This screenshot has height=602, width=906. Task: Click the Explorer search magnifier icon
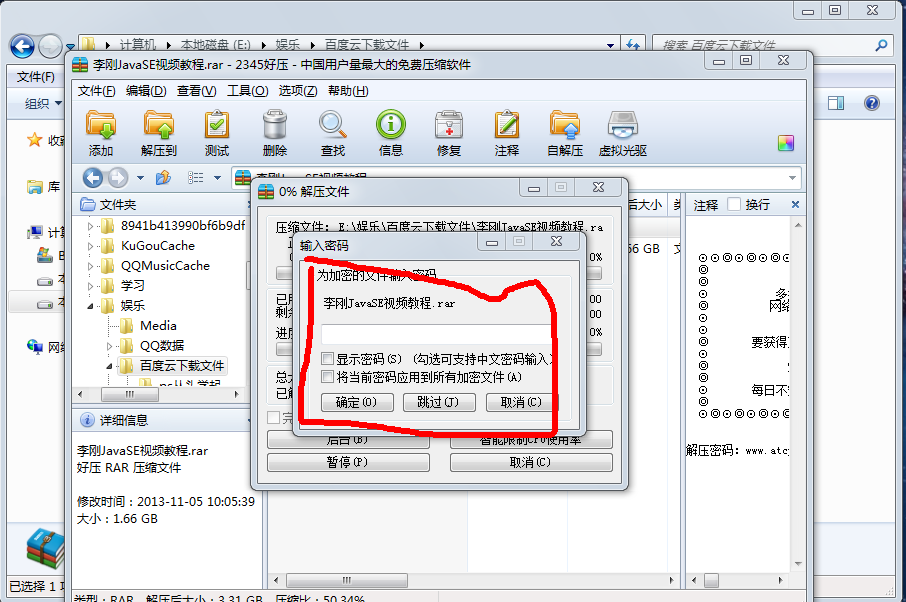[882, 45]
